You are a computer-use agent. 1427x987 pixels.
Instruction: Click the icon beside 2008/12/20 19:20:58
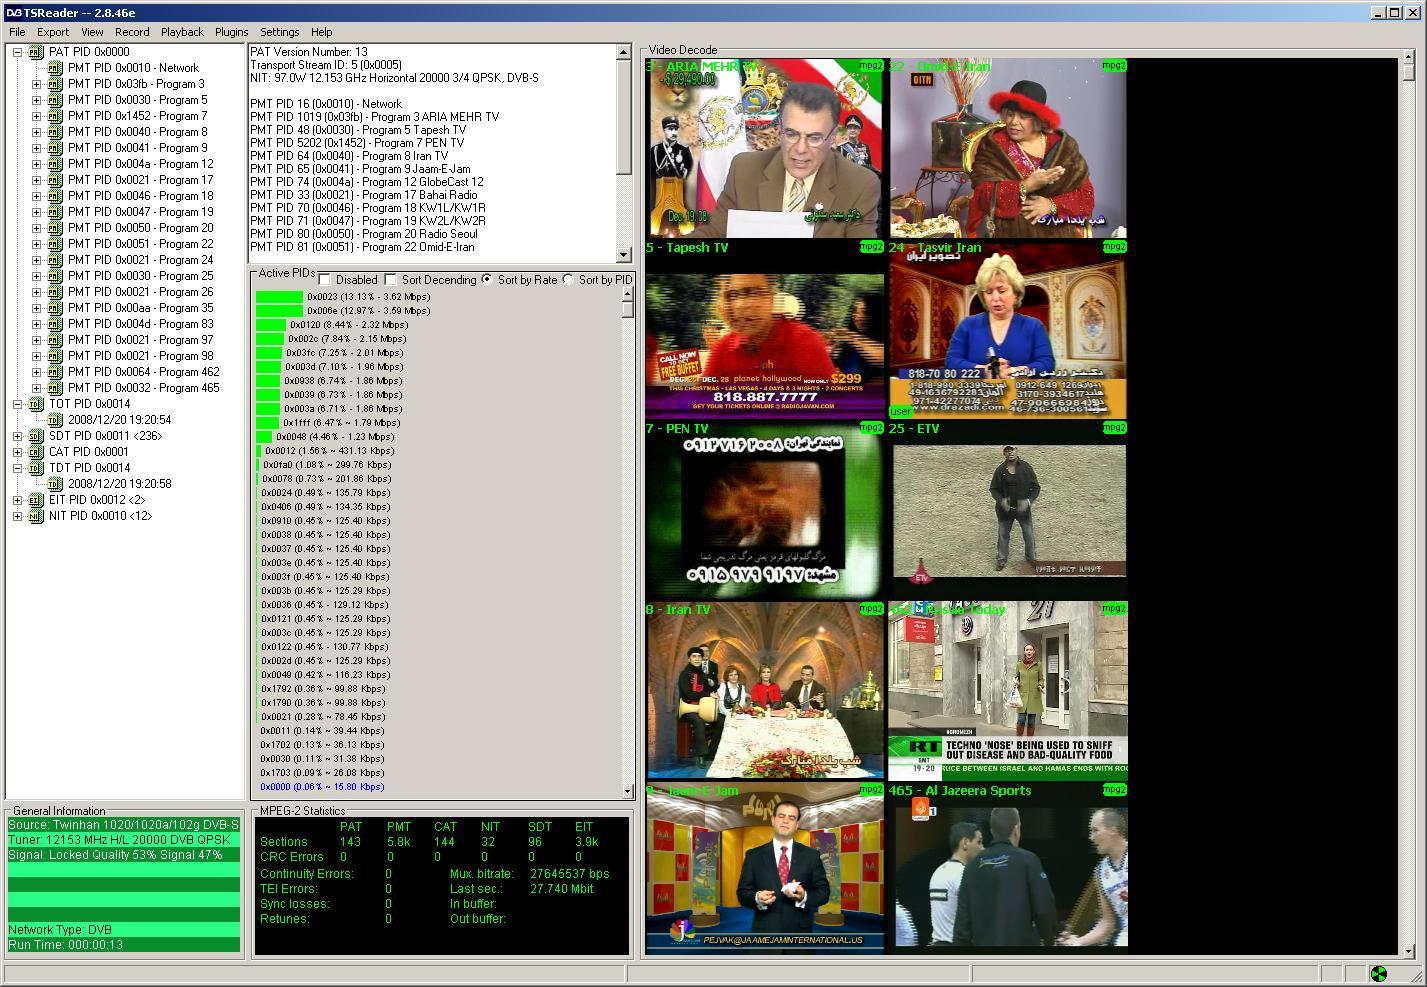coord(55,484)
